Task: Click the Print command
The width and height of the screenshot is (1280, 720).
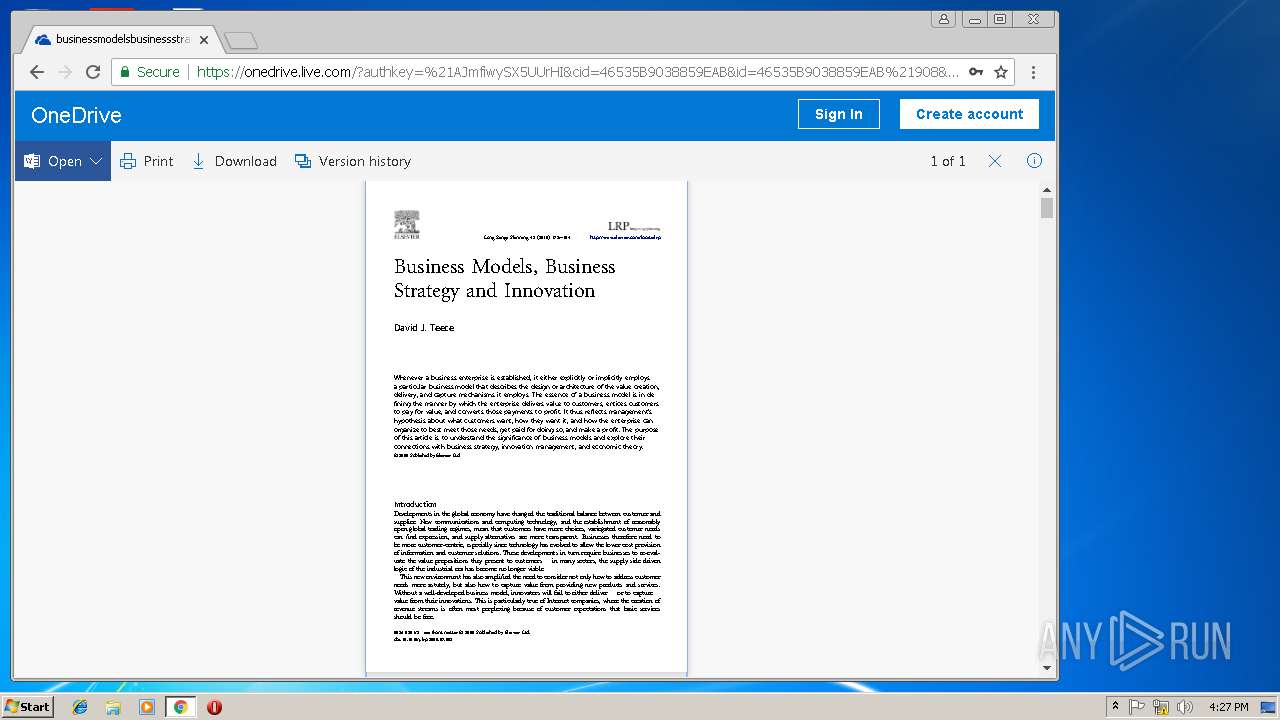Action: (147, 161)
